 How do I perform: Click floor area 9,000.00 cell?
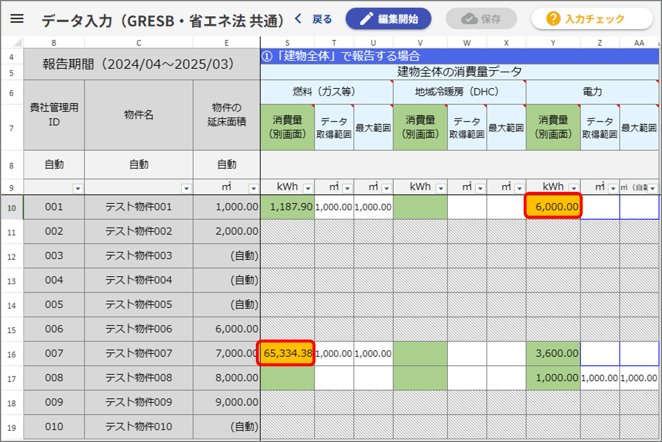(x=227, y=402)
